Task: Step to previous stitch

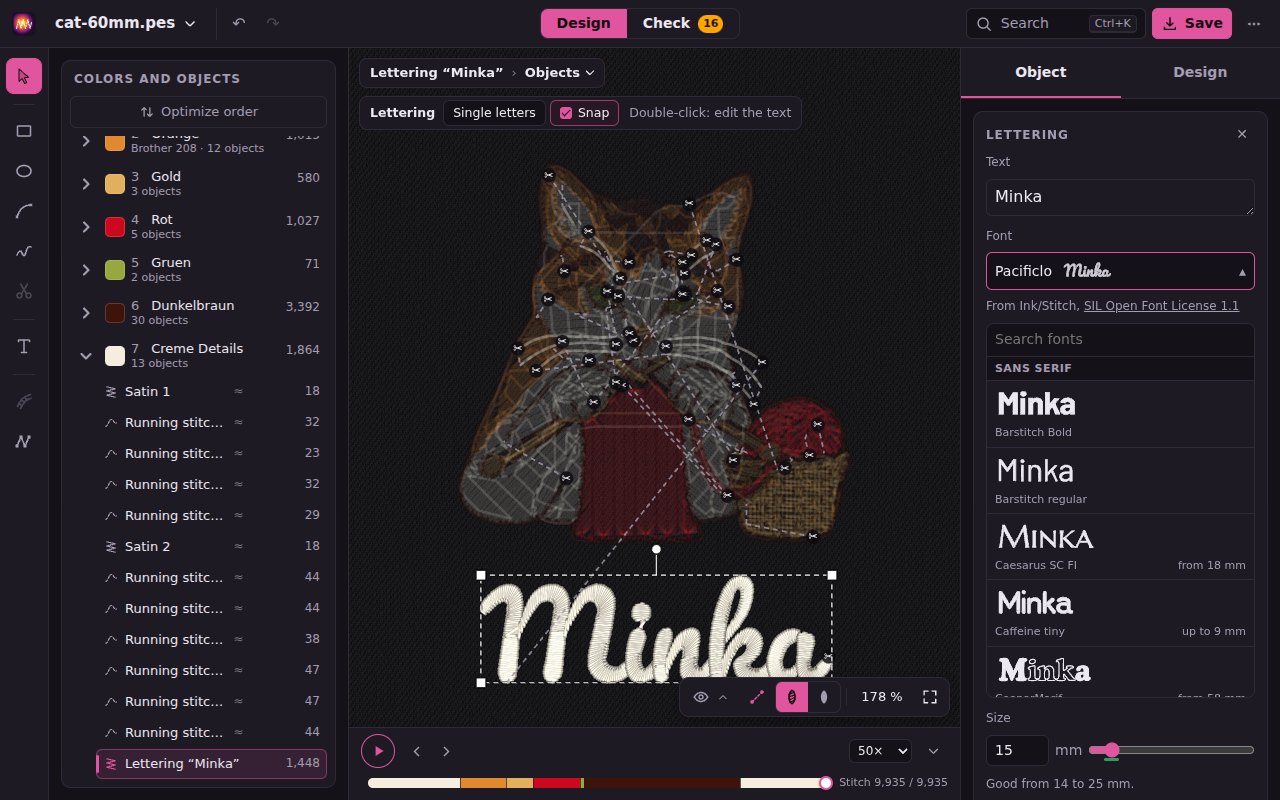Action: click(x=417, y=751)
